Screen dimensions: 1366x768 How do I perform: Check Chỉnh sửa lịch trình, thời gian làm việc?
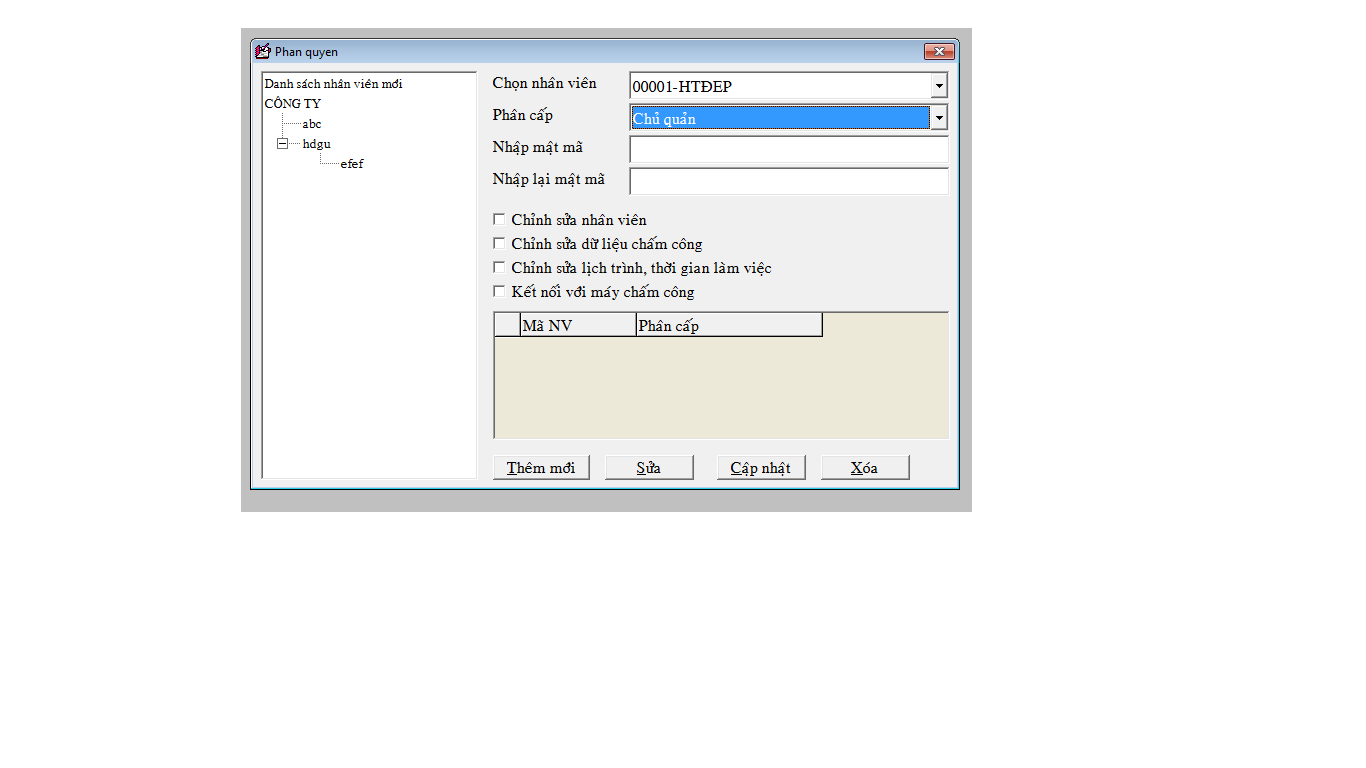point(500,267)
